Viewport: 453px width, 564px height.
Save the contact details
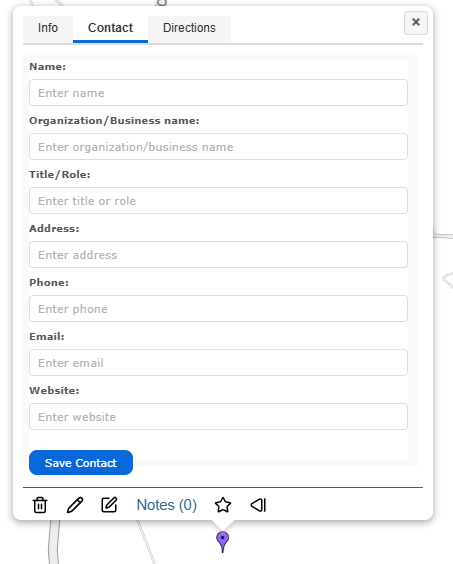[81, 463]
